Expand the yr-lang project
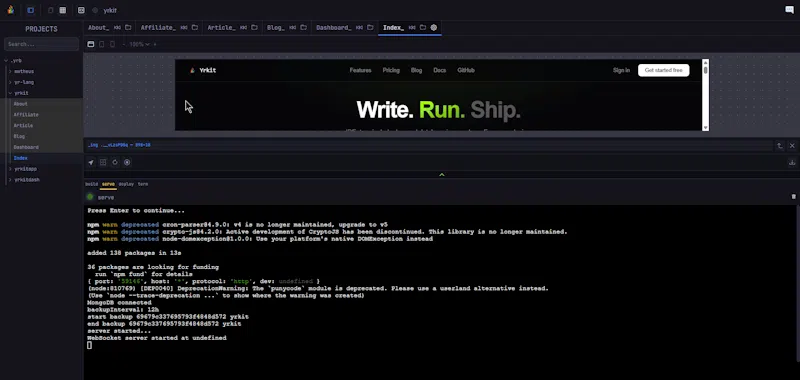 click(x=10, y=82)
